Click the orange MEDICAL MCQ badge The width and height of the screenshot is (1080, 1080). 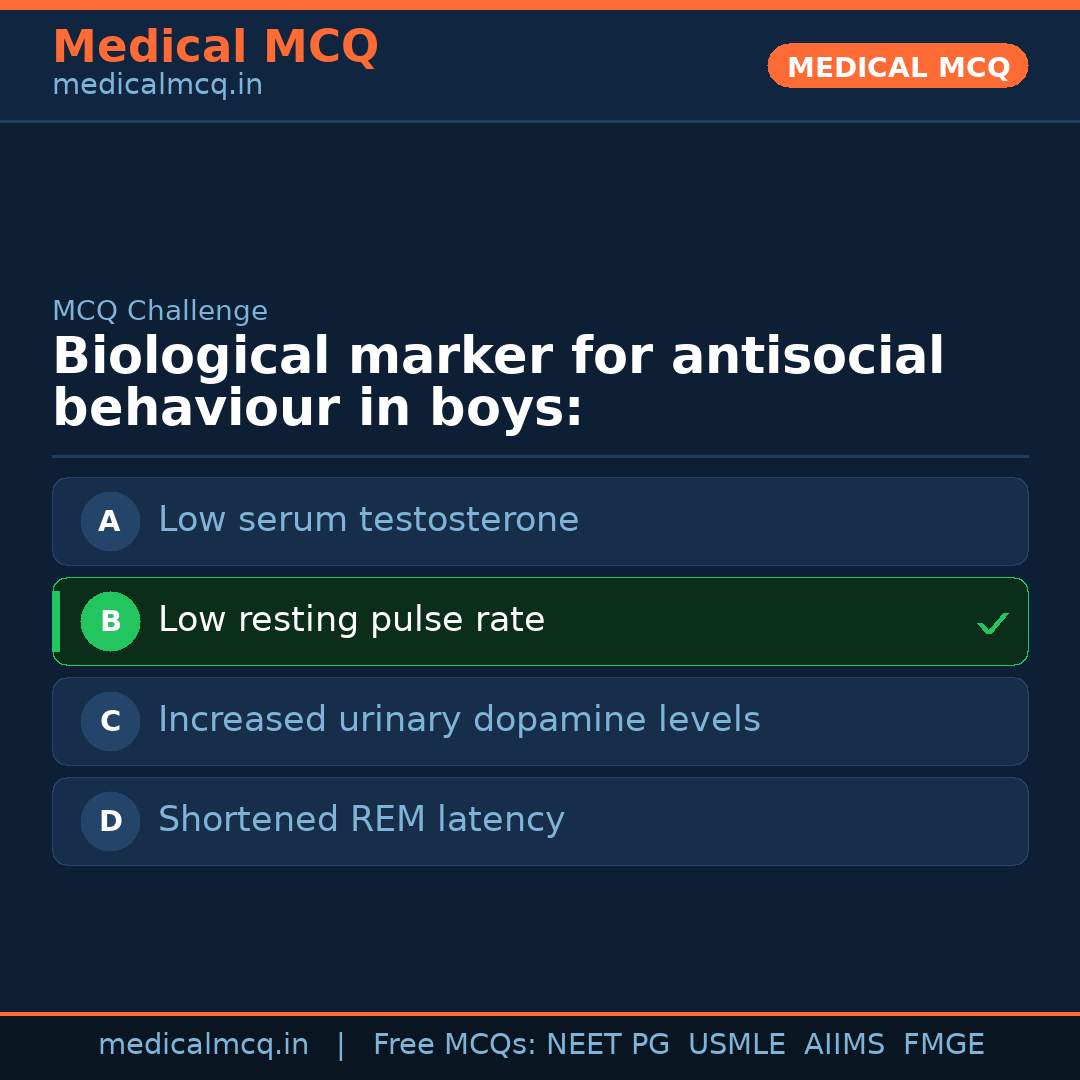[897, 67]
